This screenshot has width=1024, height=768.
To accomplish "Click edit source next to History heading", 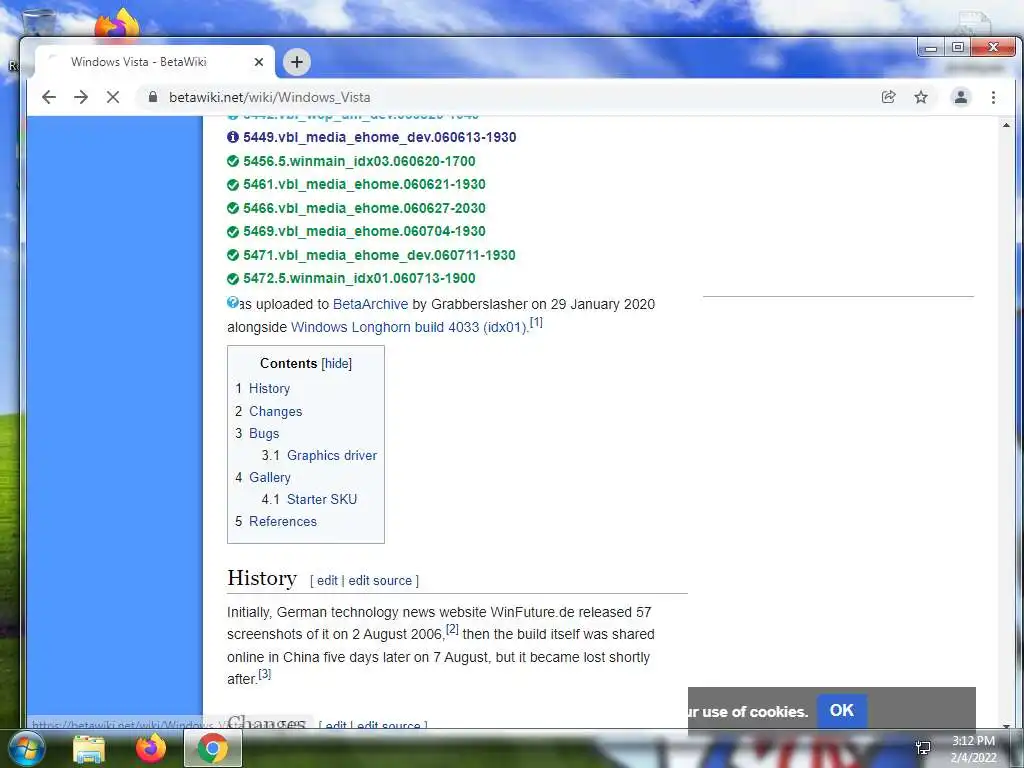I will tap(380, 581).
